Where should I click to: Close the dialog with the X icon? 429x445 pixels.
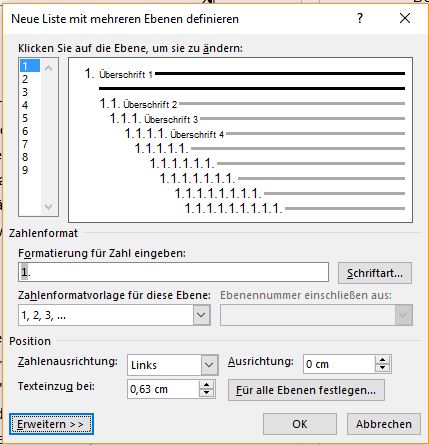click(405, 18)
